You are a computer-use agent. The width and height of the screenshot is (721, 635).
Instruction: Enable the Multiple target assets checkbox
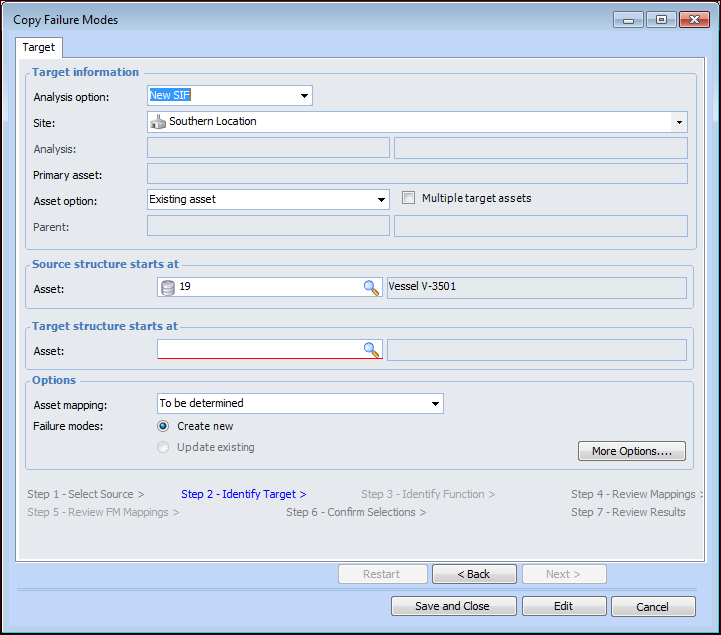coord(408,198)
